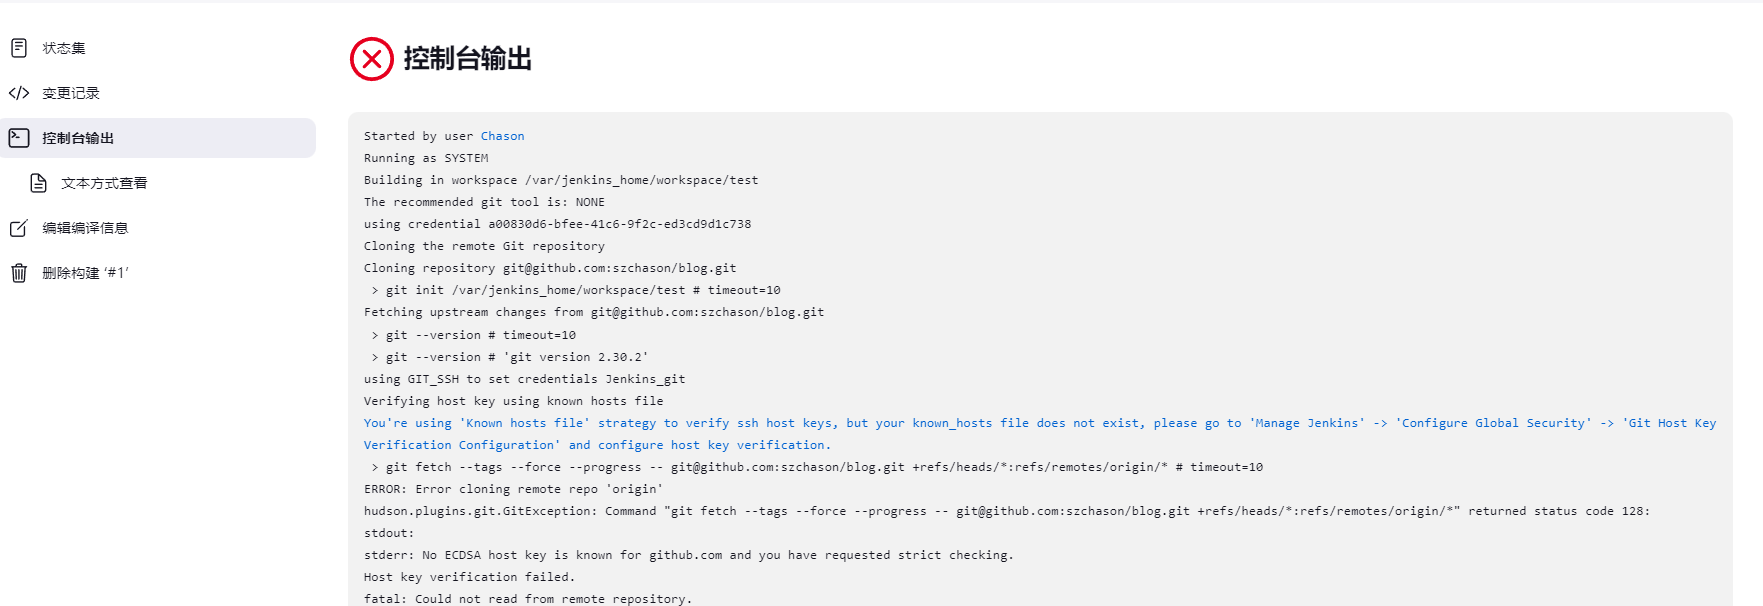Open user Chason's profile link
This screenshot has width=1763, height=606.
click(x=502, y=136)
